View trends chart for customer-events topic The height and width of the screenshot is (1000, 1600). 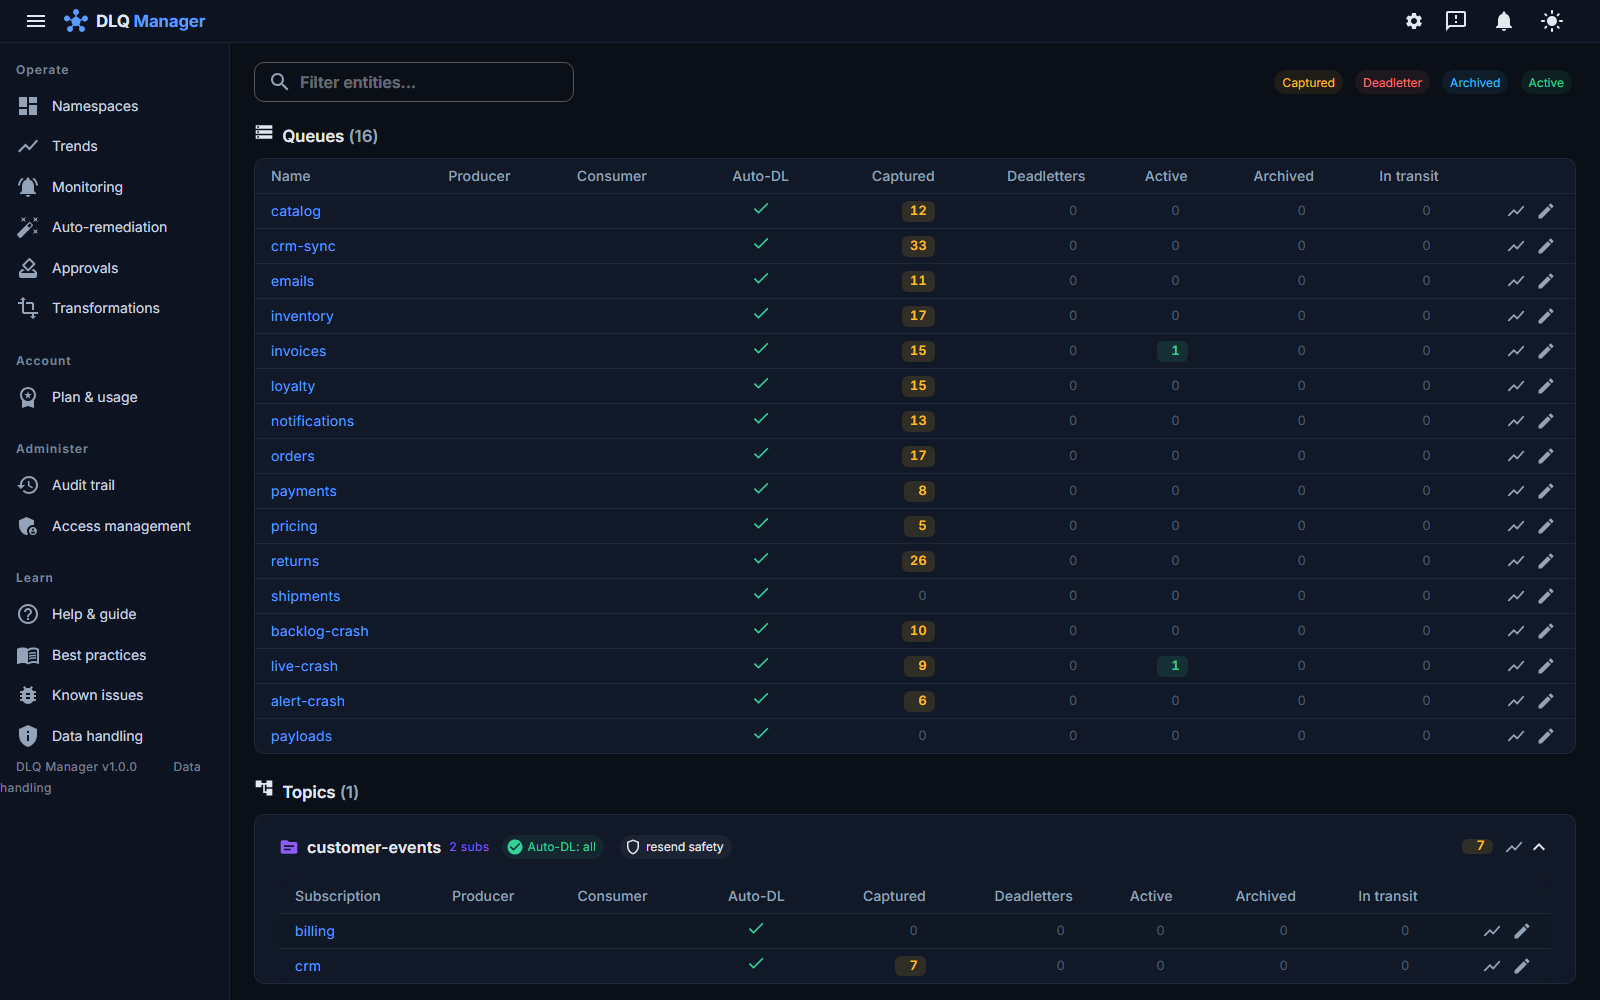pos(1514,847)
